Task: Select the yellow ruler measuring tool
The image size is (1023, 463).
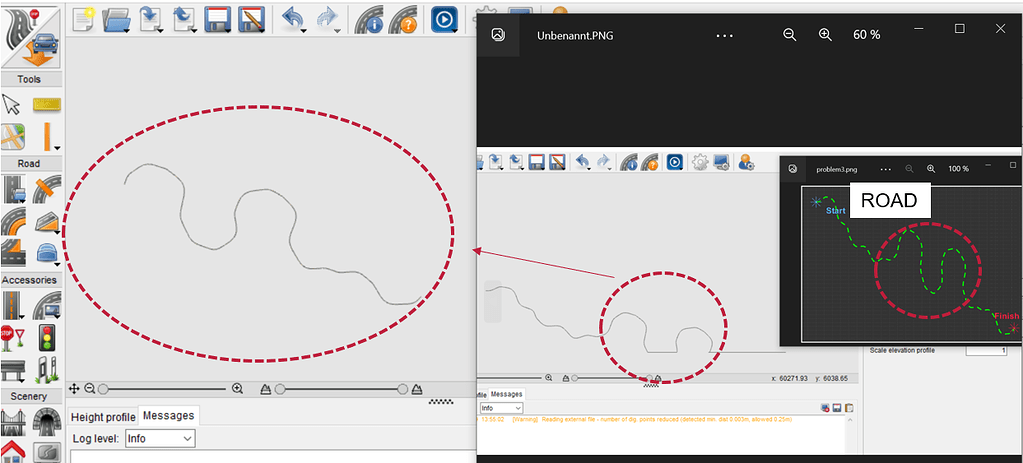Action: coord(46,104)
